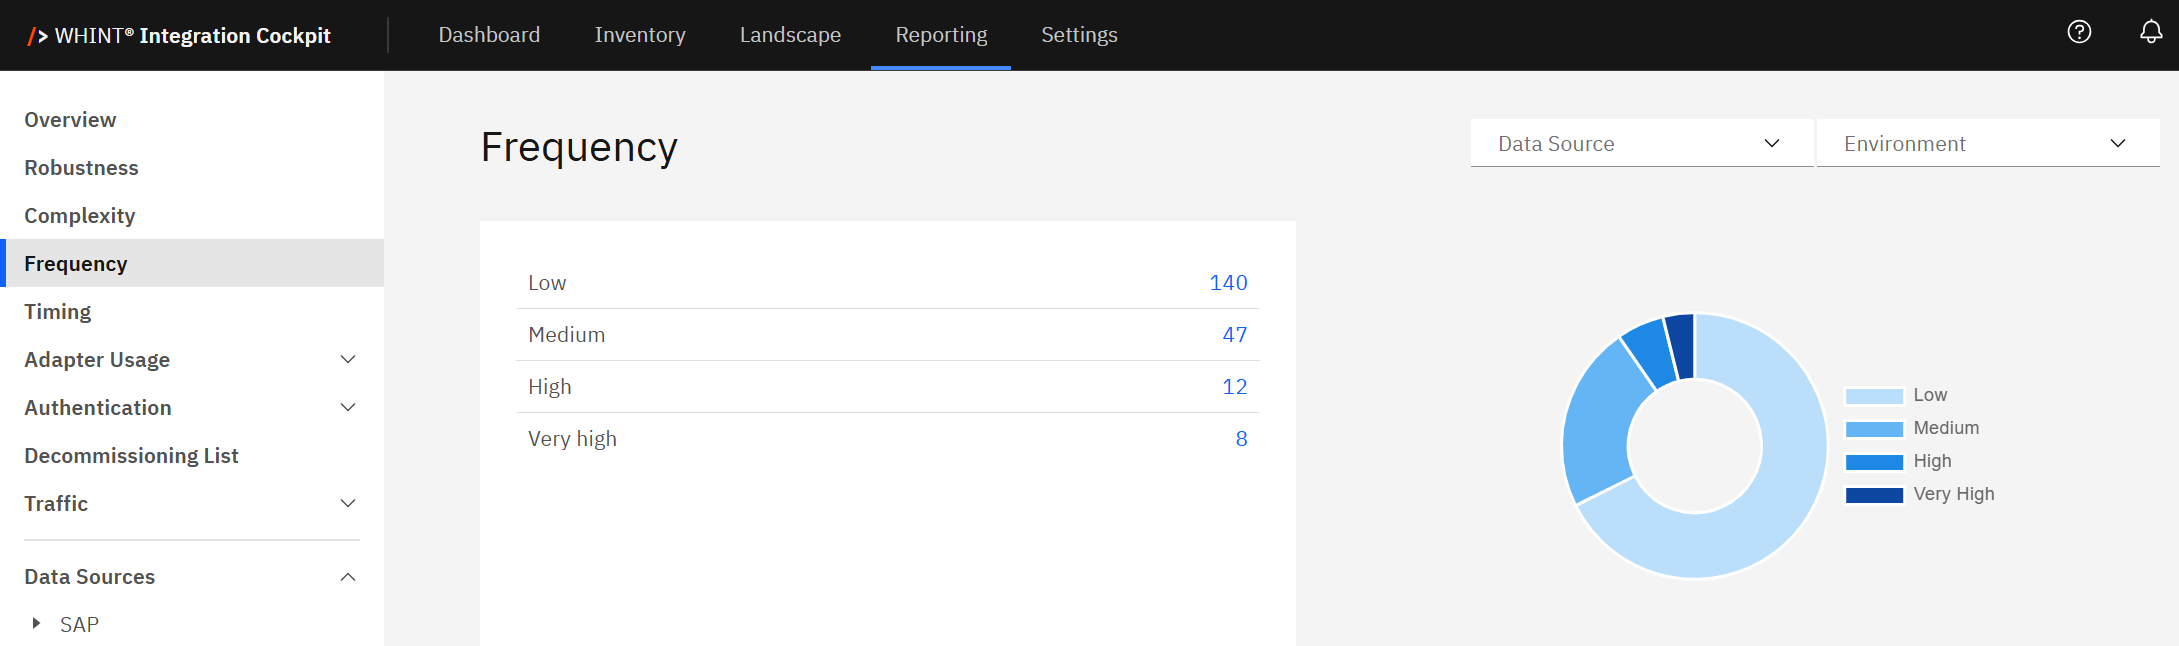The height and width of the screenshot is (646, 2179).
Task: Open the help question mark icon
Action: click(2079, 33)
